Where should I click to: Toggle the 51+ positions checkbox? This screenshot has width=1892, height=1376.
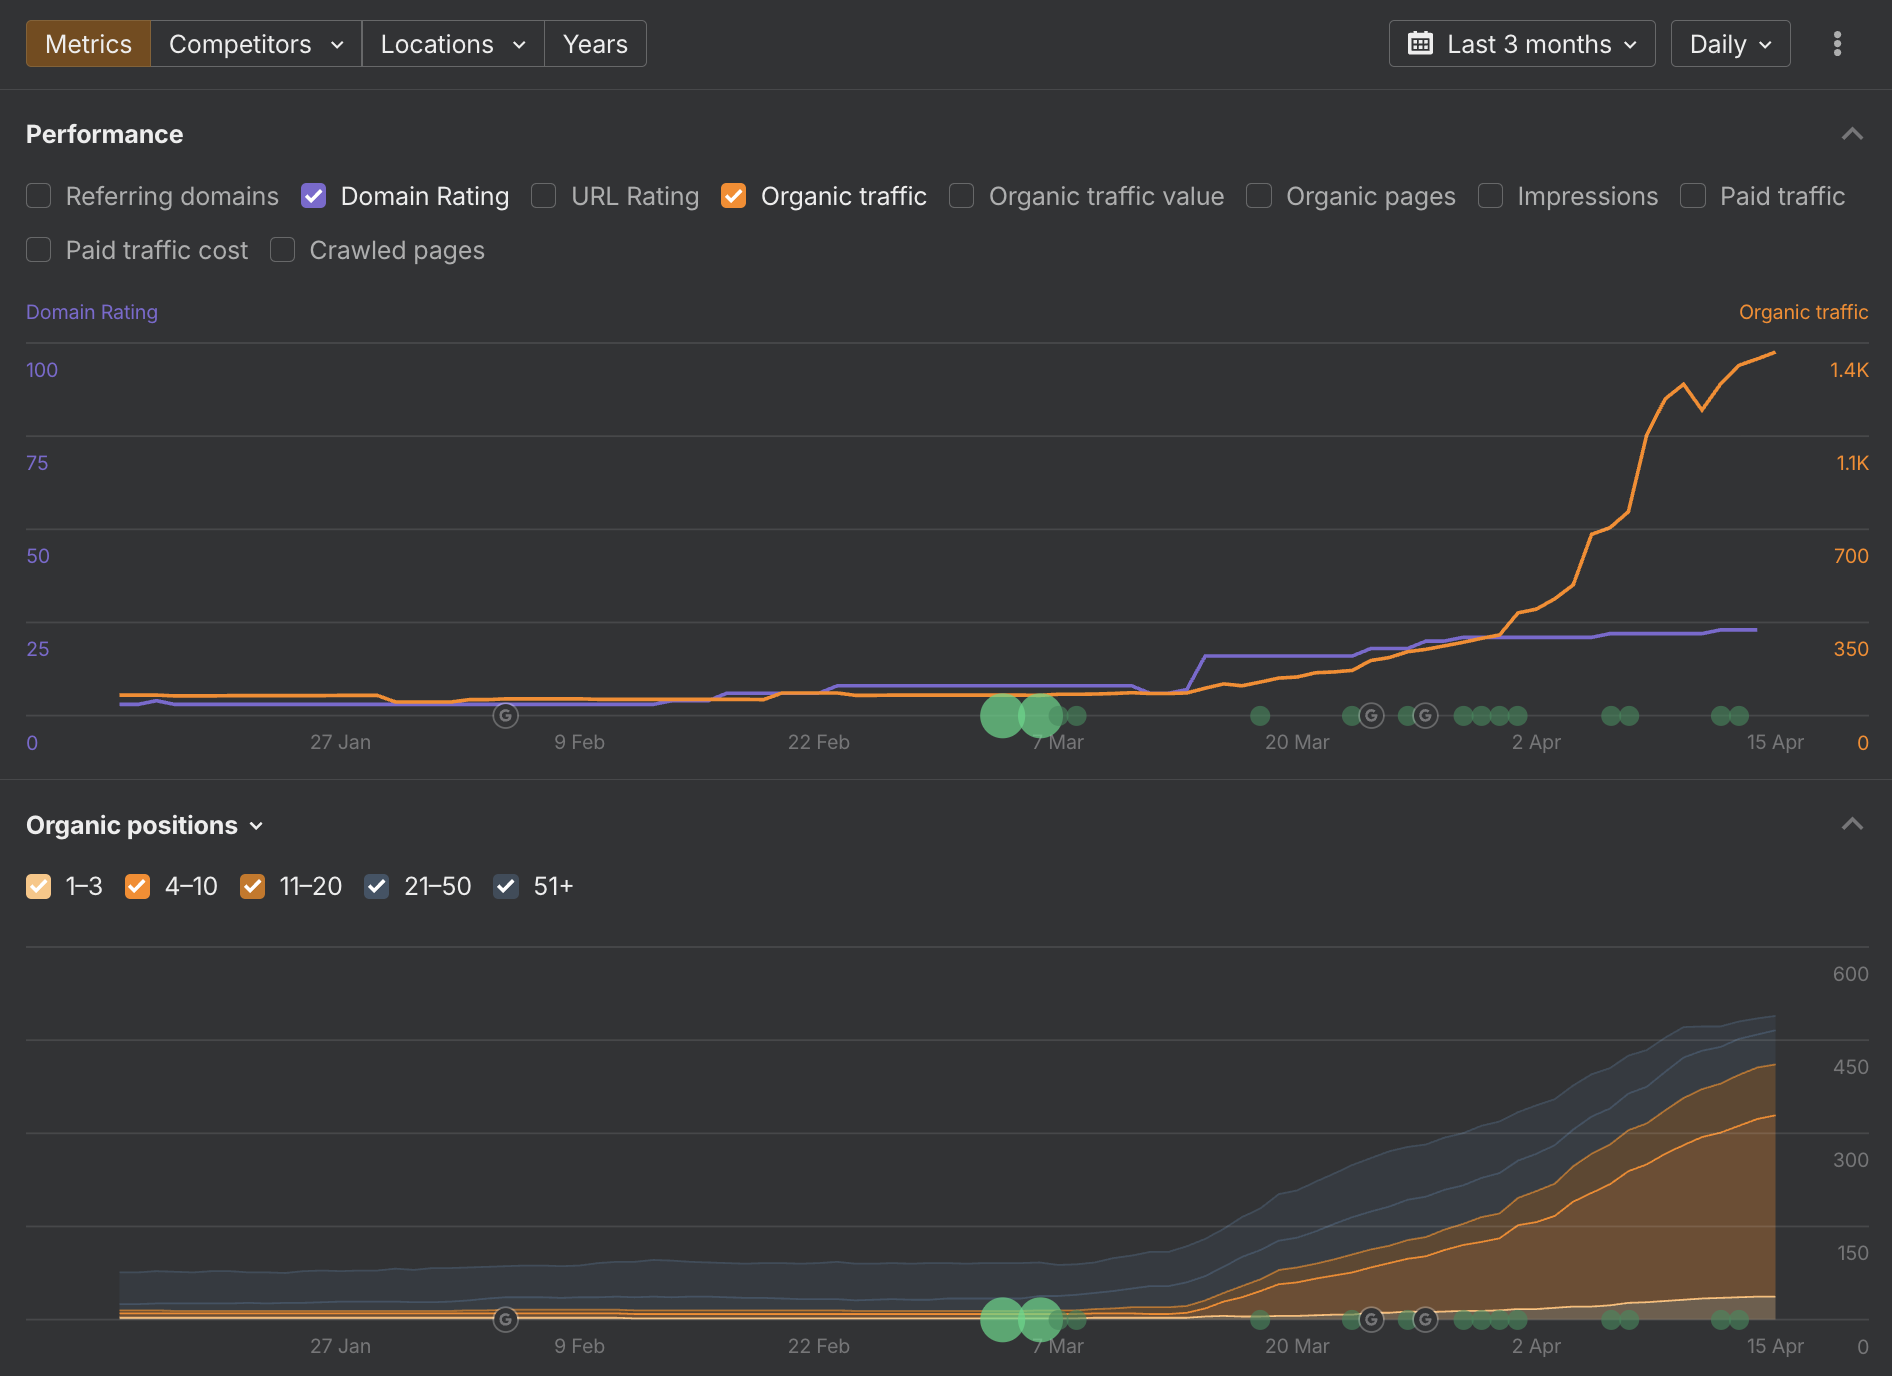(x=507, y=886)
